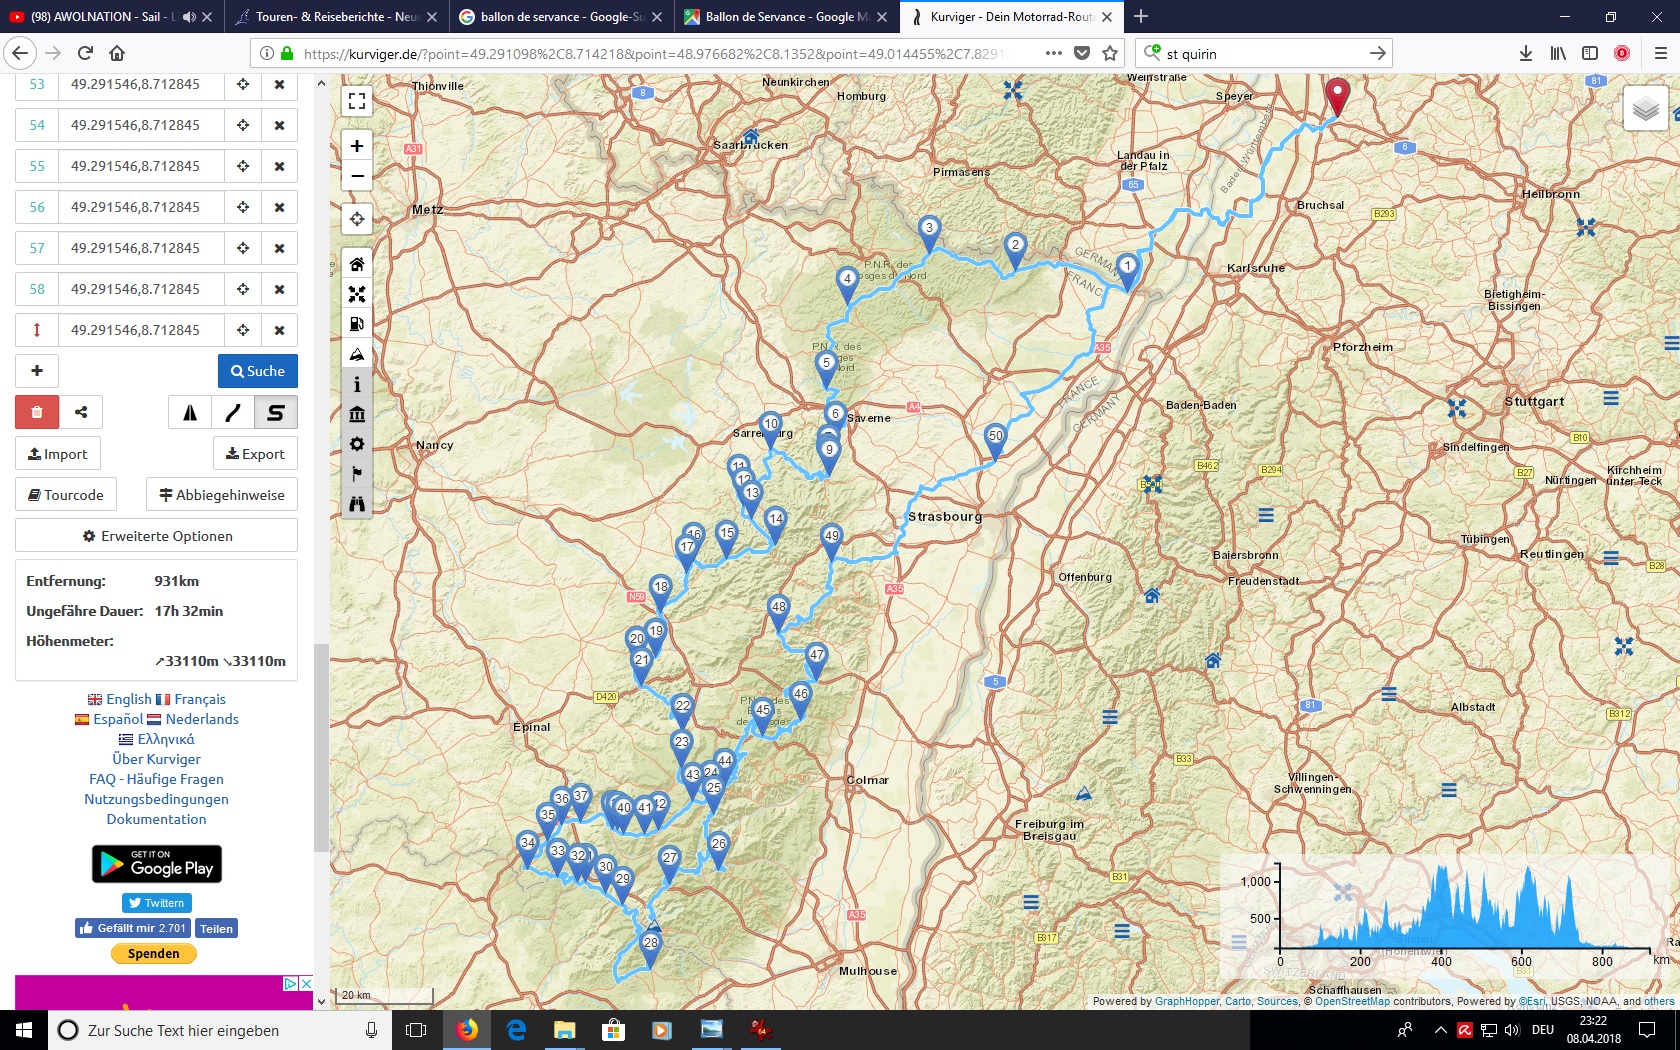Switch to Touren- & Reiseberichte tab

click(336, 17)
